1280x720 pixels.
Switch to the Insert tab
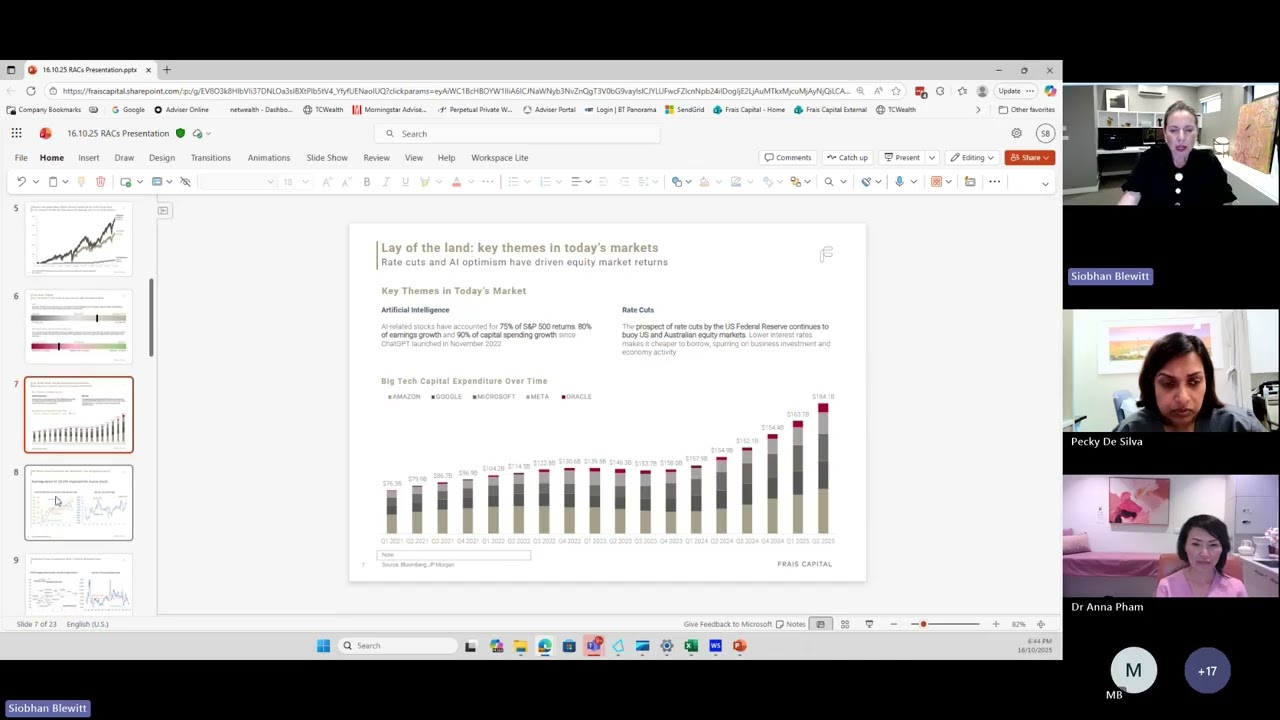click(x=89, y=157)
